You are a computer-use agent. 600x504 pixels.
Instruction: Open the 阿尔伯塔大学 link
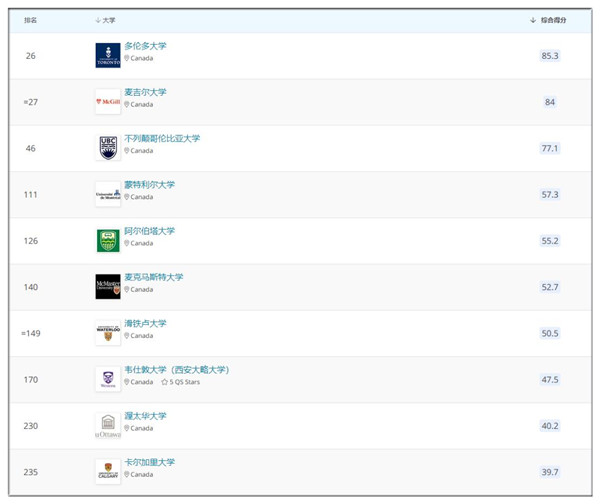pyautogui.click(x=150, y=231)
